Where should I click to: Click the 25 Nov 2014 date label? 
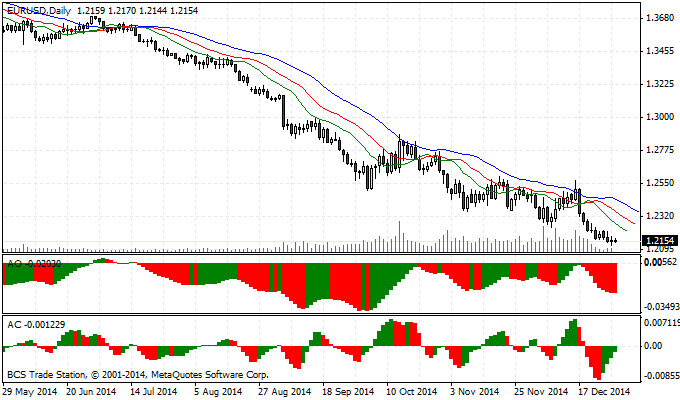541,392
